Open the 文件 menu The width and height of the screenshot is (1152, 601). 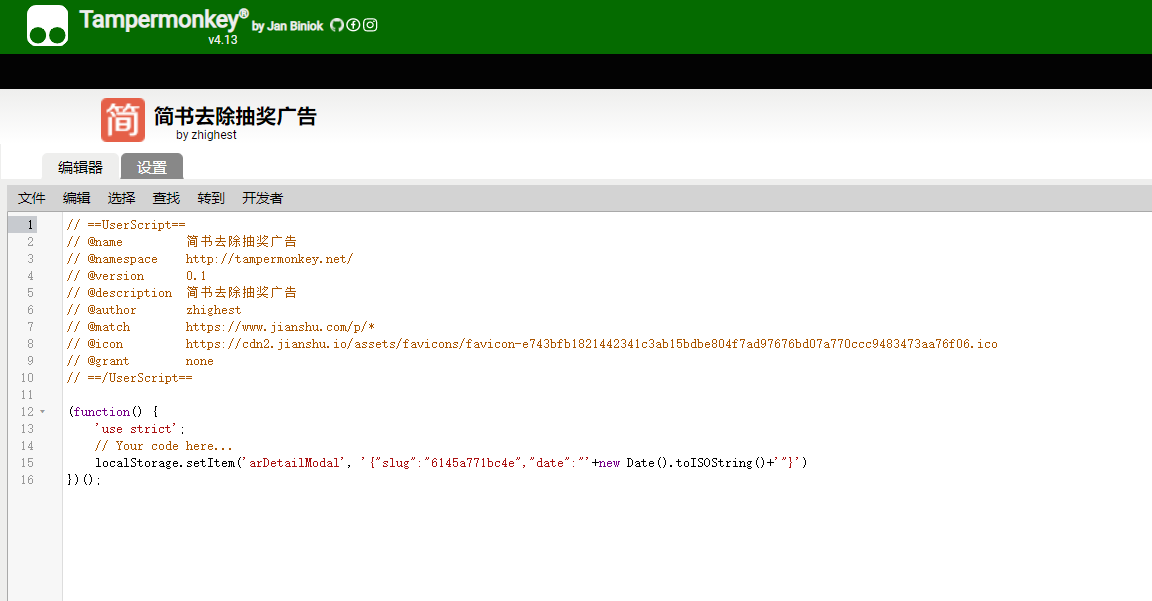(x=32, y=198)
